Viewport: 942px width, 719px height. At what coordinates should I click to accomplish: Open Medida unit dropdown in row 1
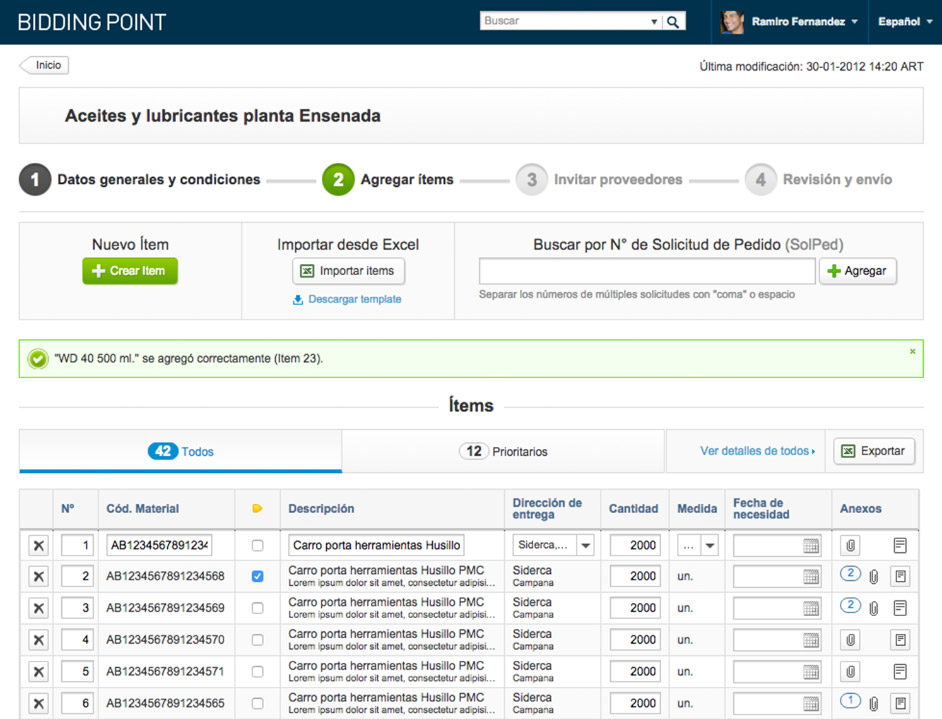(x=710, y=545)
